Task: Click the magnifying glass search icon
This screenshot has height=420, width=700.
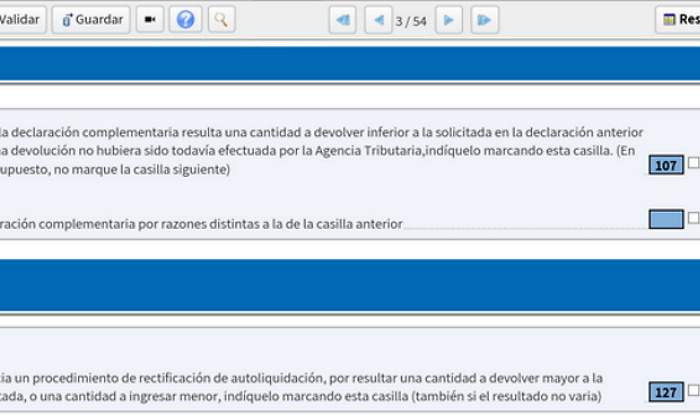Action: click(221, 20)
